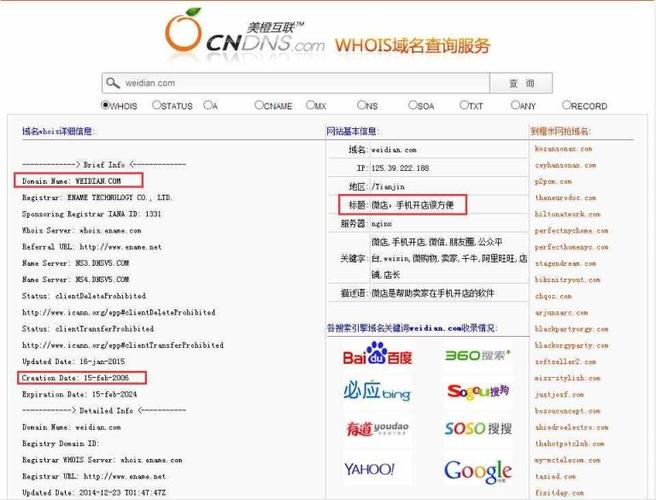This screenshot has width=656, height=500.
Task: Open the perfecthomenyc.com domain link
Action: point(571,247)
